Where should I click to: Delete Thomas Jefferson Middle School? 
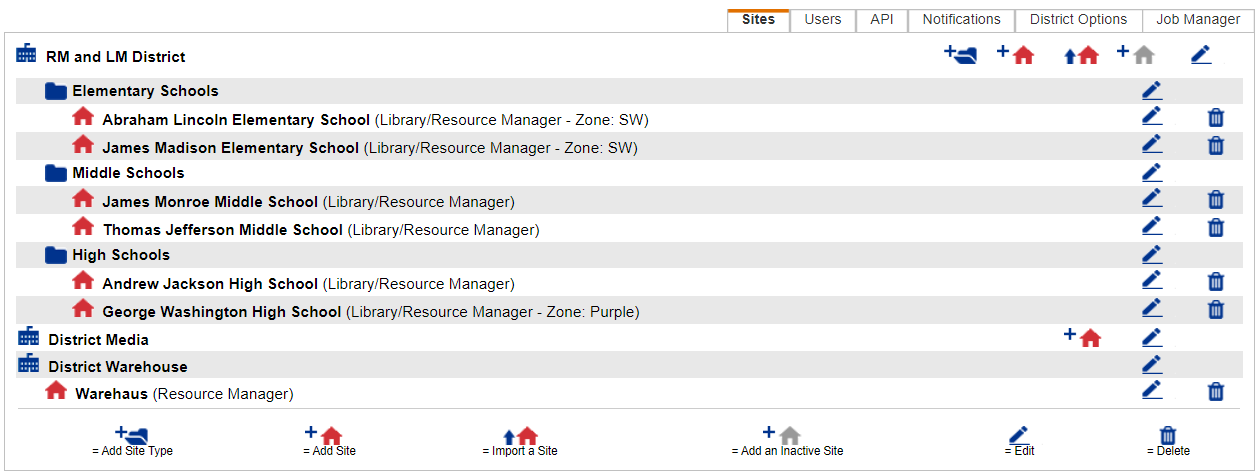(x=1216, y=227)
